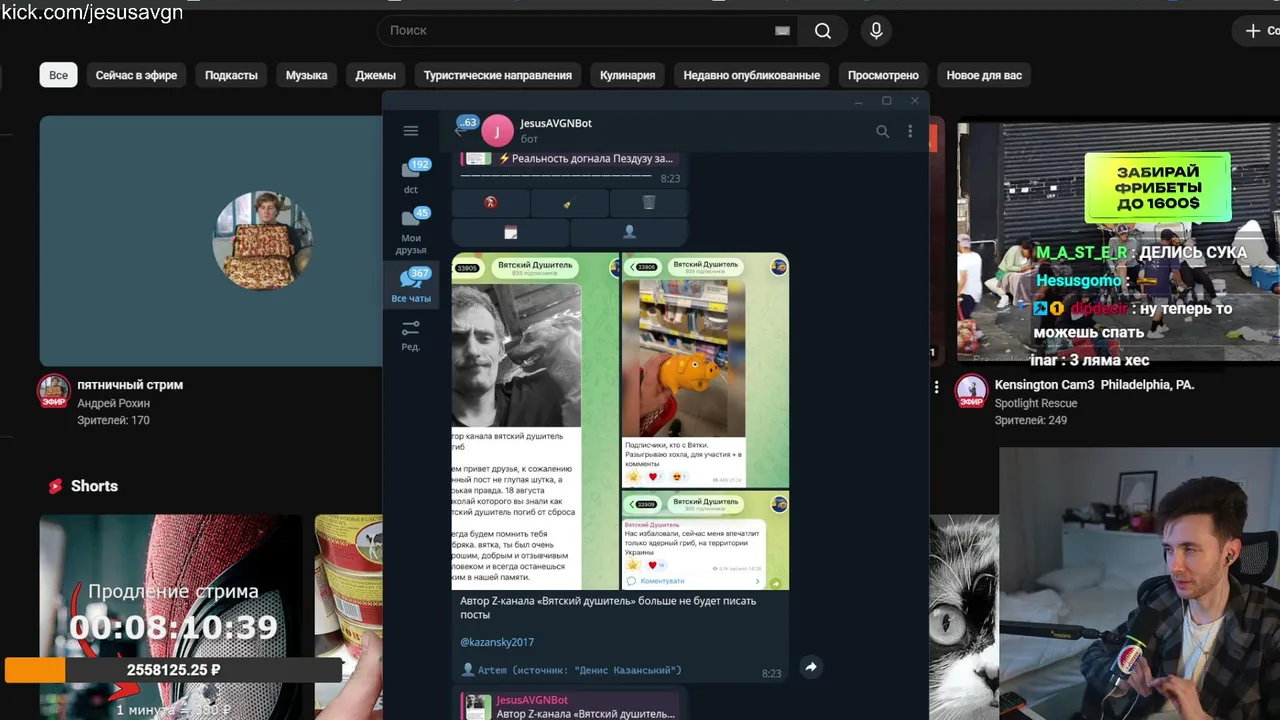1280x720 pixels.
Task: Select the Джемы filter chip
Action: 375,75
